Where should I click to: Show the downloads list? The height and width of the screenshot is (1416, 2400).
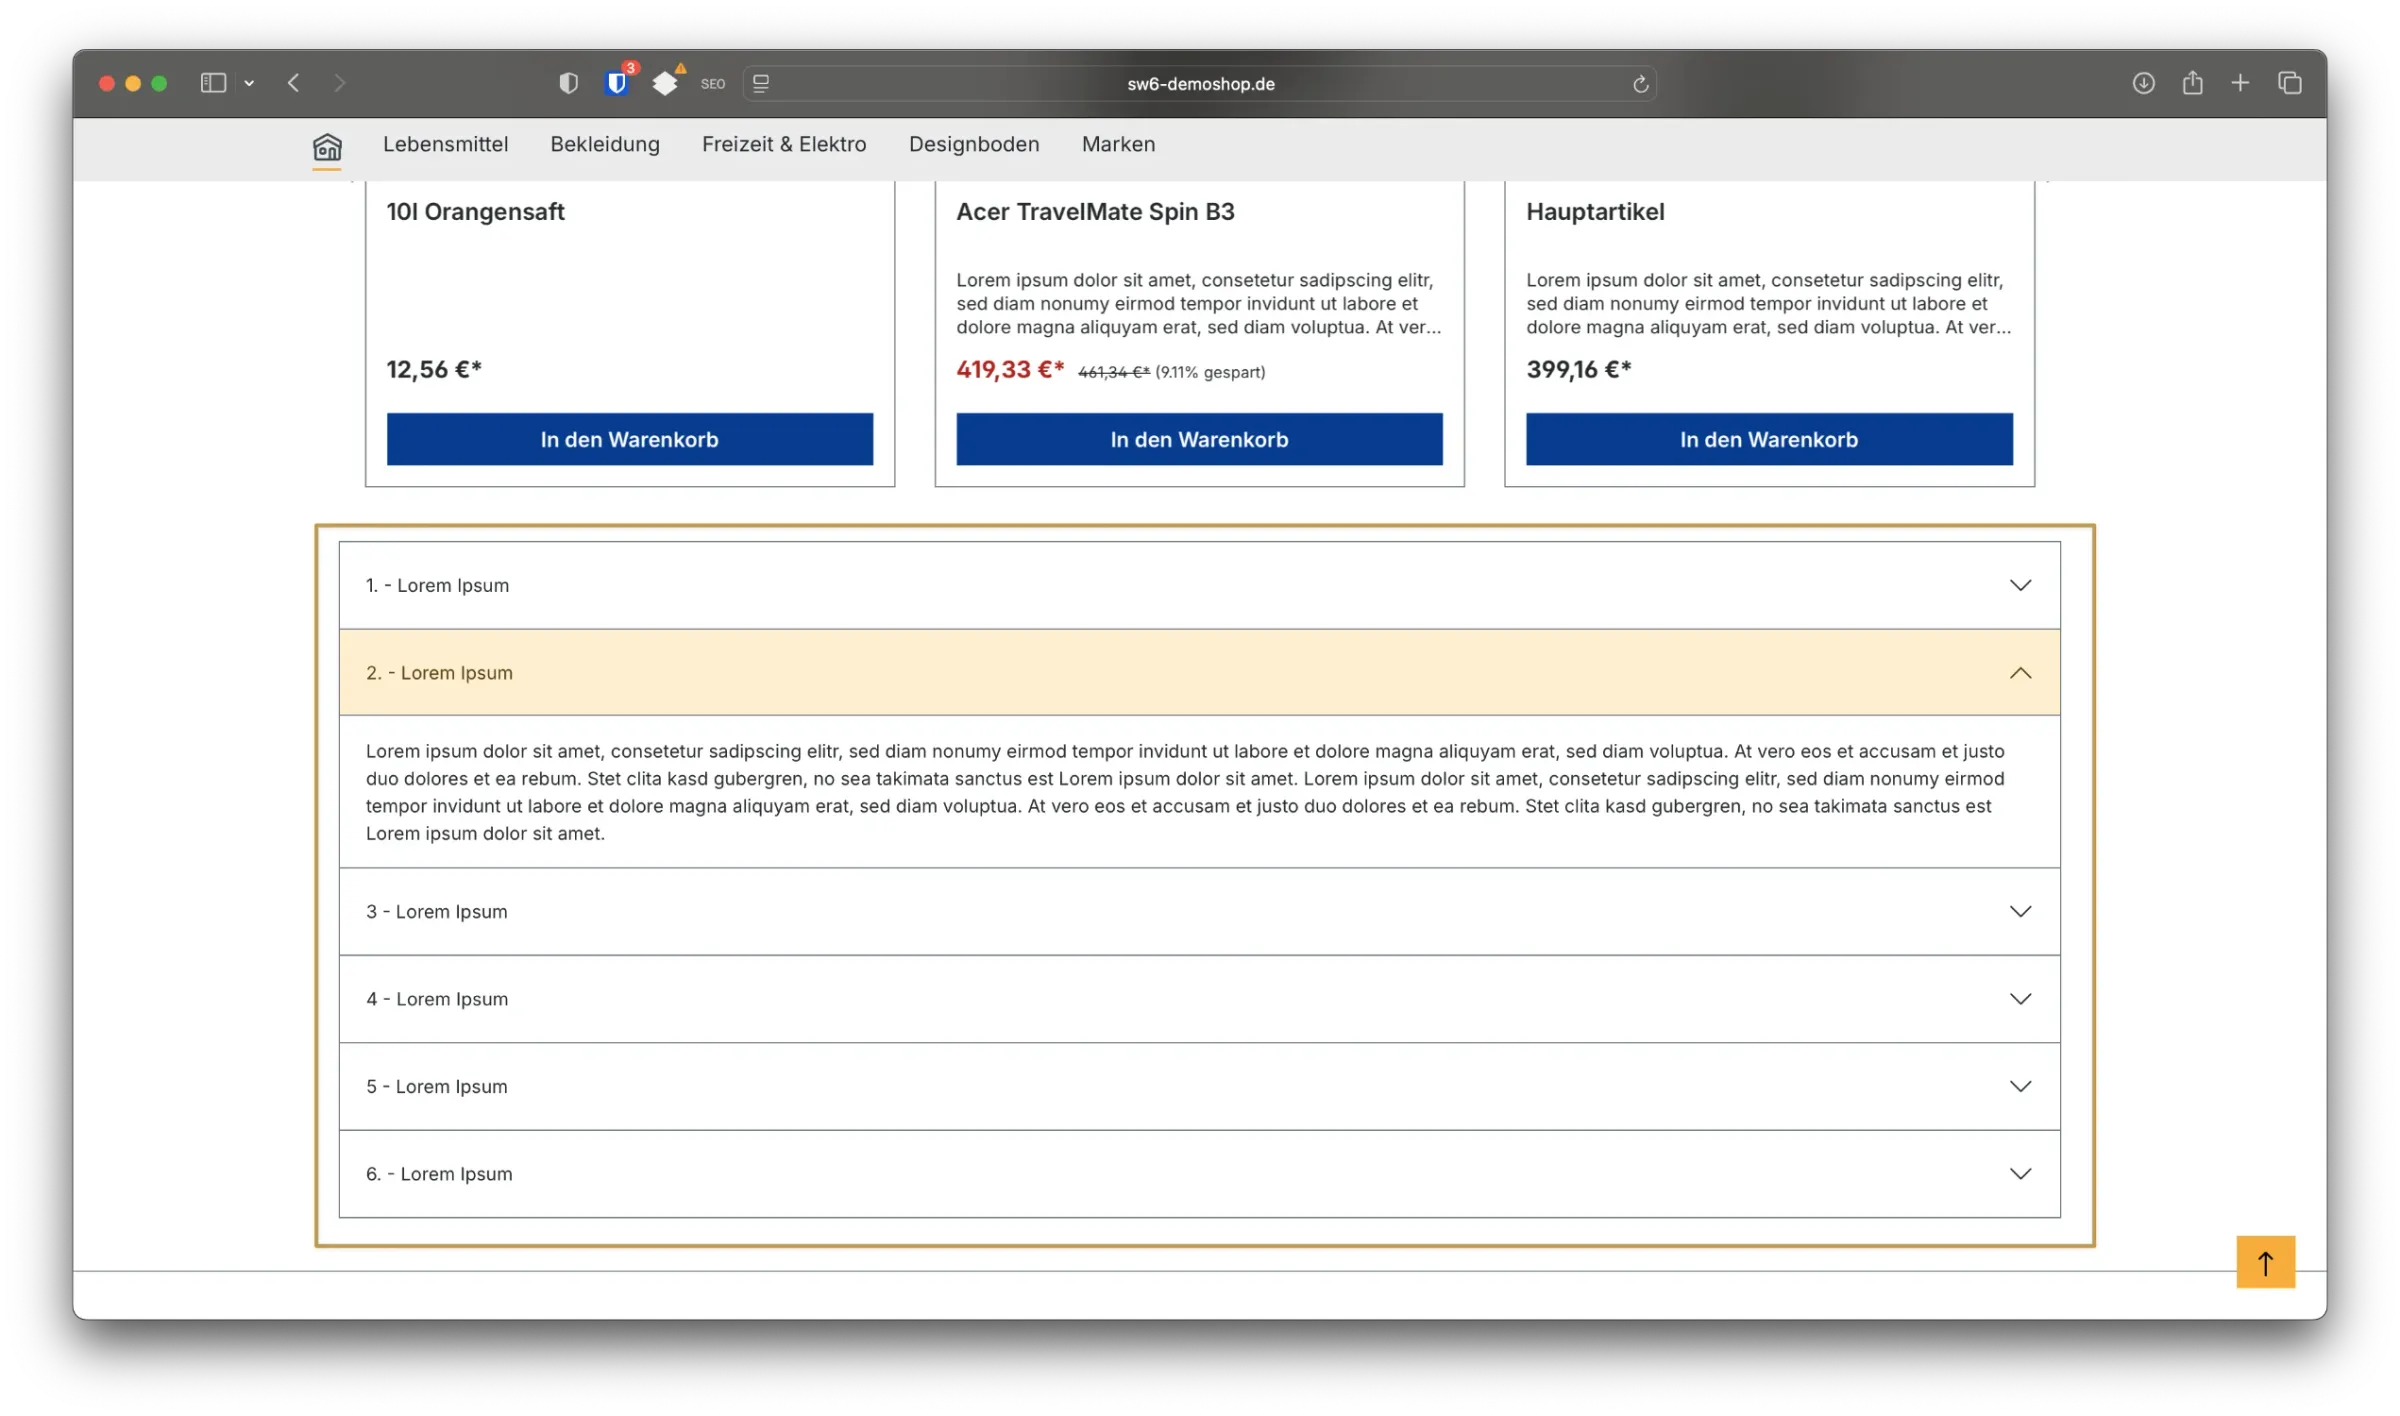click(2143, 83)
